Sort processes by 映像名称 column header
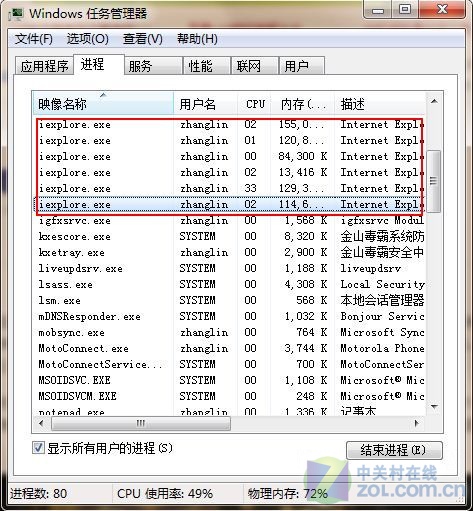 [103, 104]
